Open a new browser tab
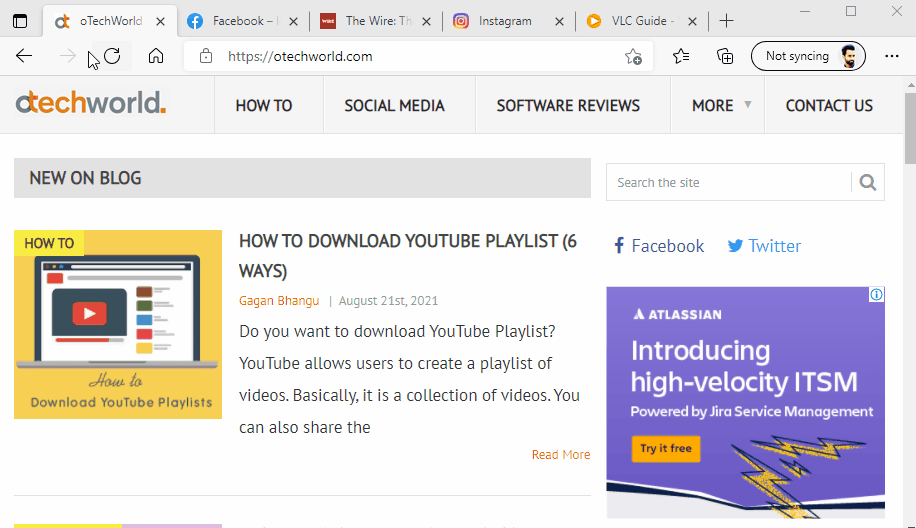The width and height of the screenshot is (916, 528). (x=726, y=21)
